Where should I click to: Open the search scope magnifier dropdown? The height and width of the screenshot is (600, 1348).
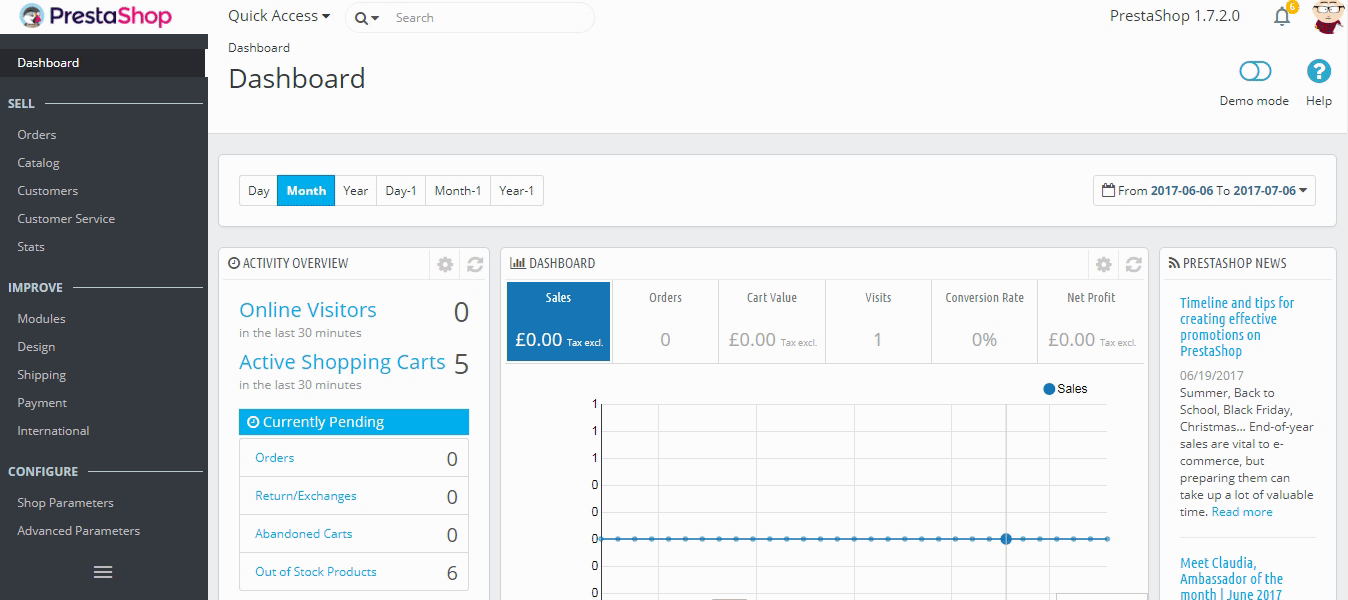tap(366, 18)
